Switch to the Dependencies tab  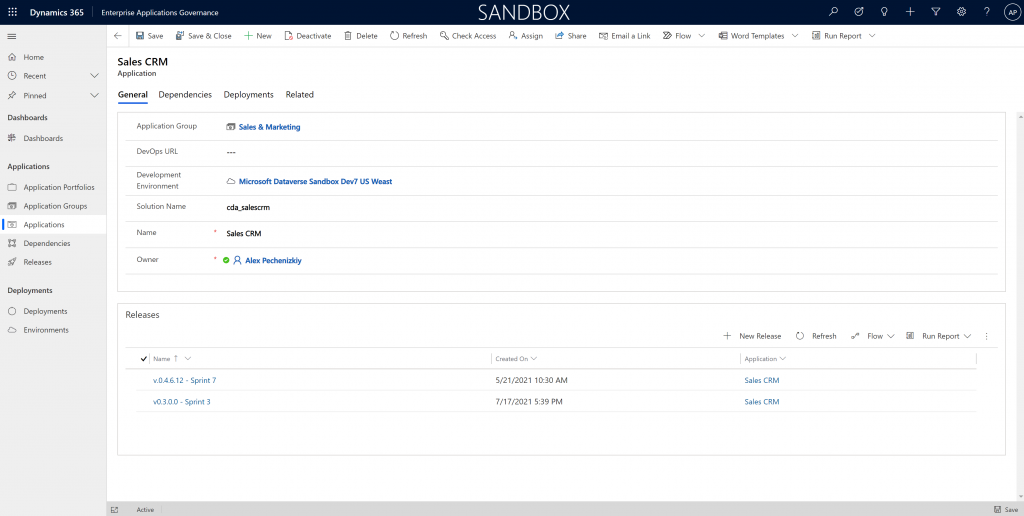pos(185,95)
